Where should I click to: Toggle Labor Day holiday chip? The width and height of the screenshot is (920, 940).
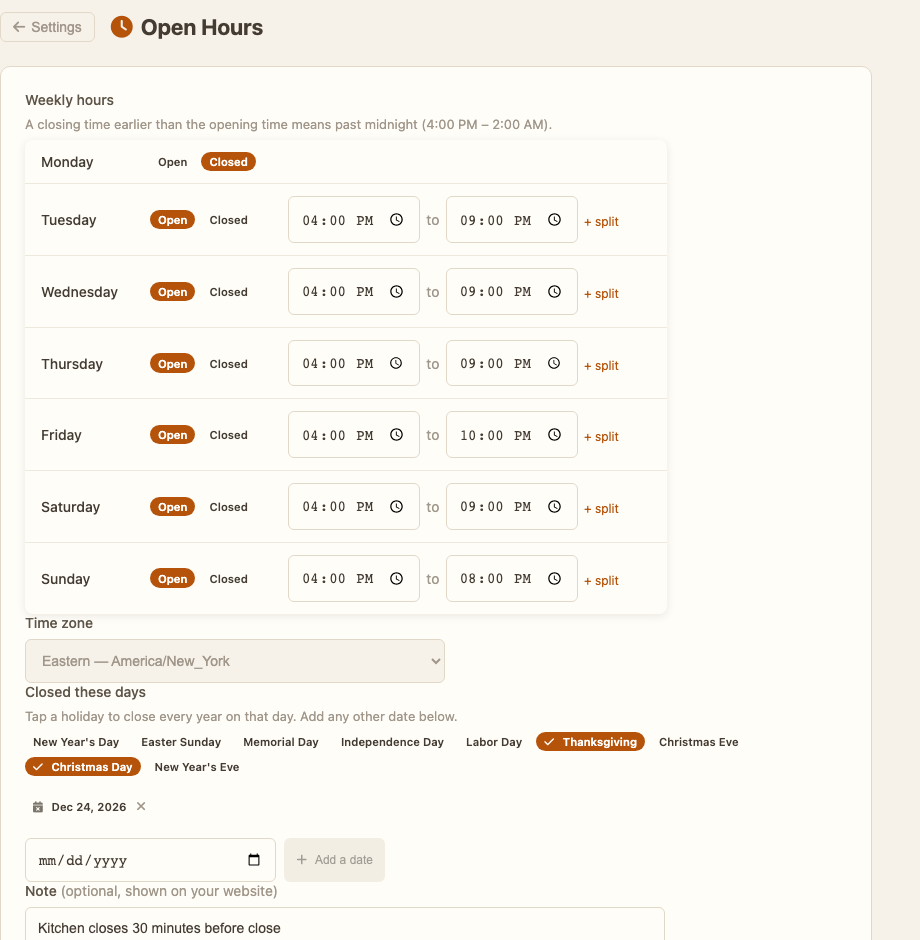click(494, 742)
